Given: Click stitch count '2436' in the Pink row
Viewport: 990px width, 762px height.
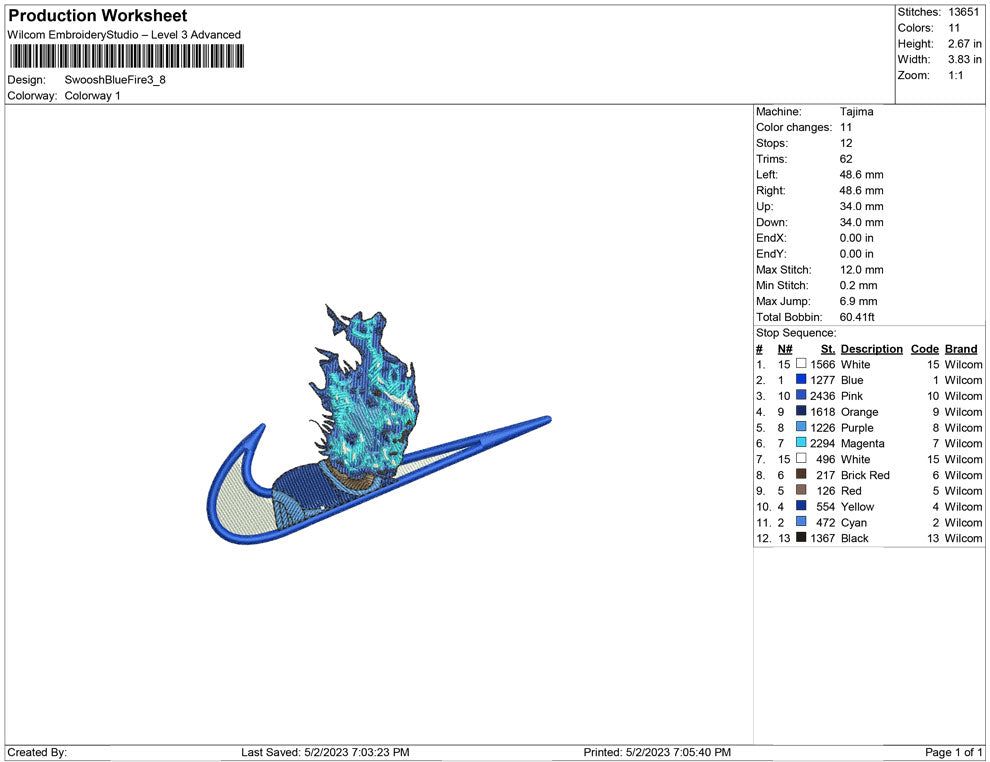Looking at the screenshot, I should [823, 396].
